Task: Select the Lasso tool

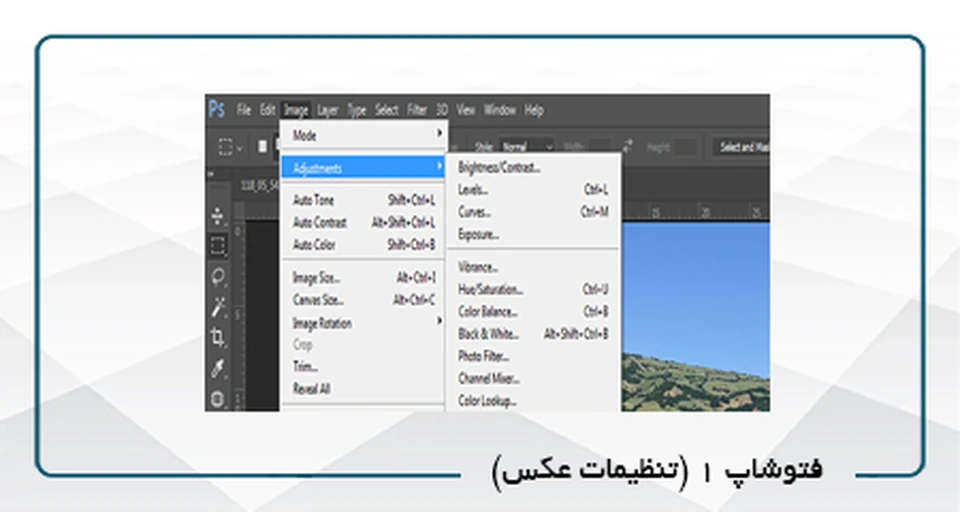Action: 218,277
